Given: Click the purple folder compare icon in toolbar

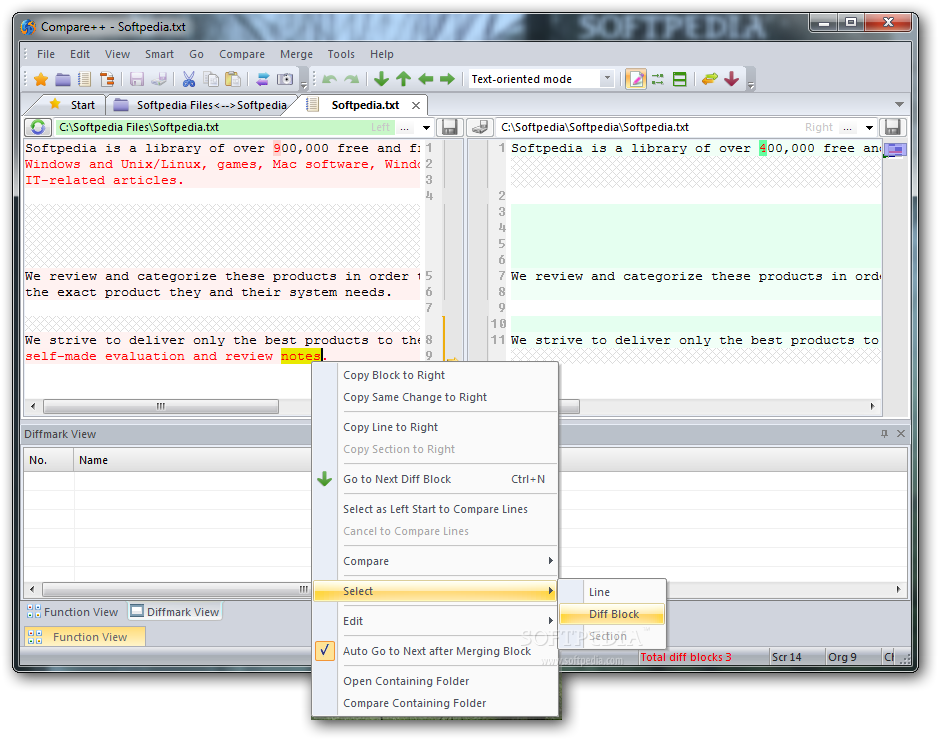Looking at the screenshot, I should (63, 79).
